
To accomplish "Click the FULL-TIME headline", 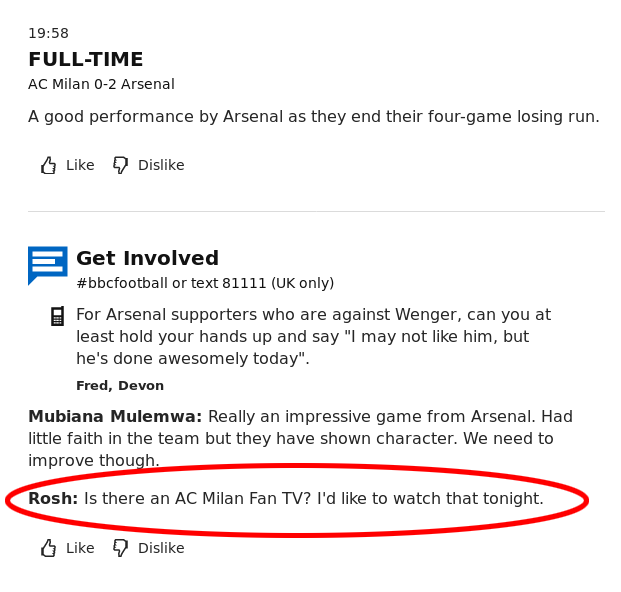I will tap(86, 59).
